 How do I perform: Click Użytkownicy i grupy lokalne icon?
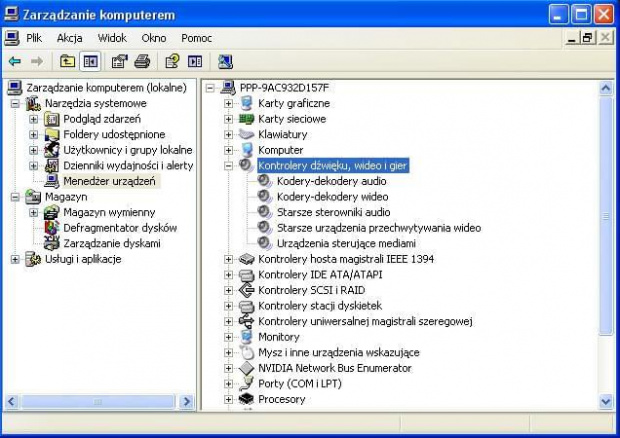tap(52, 150)
